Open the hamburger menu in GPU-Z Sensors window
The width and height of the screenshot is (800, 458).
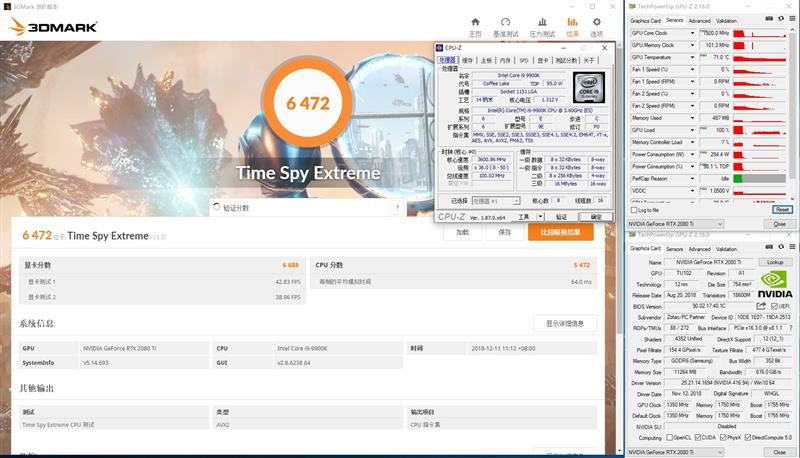click(792, 19)
